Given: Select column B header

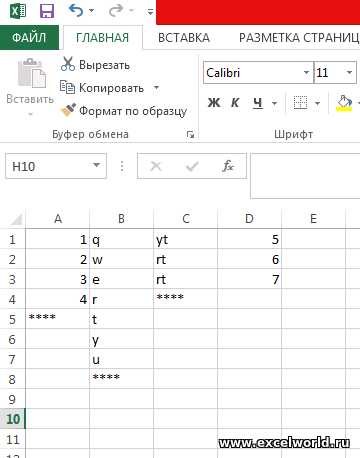Looking at the screenshot, I should click(x=122, y=219).
